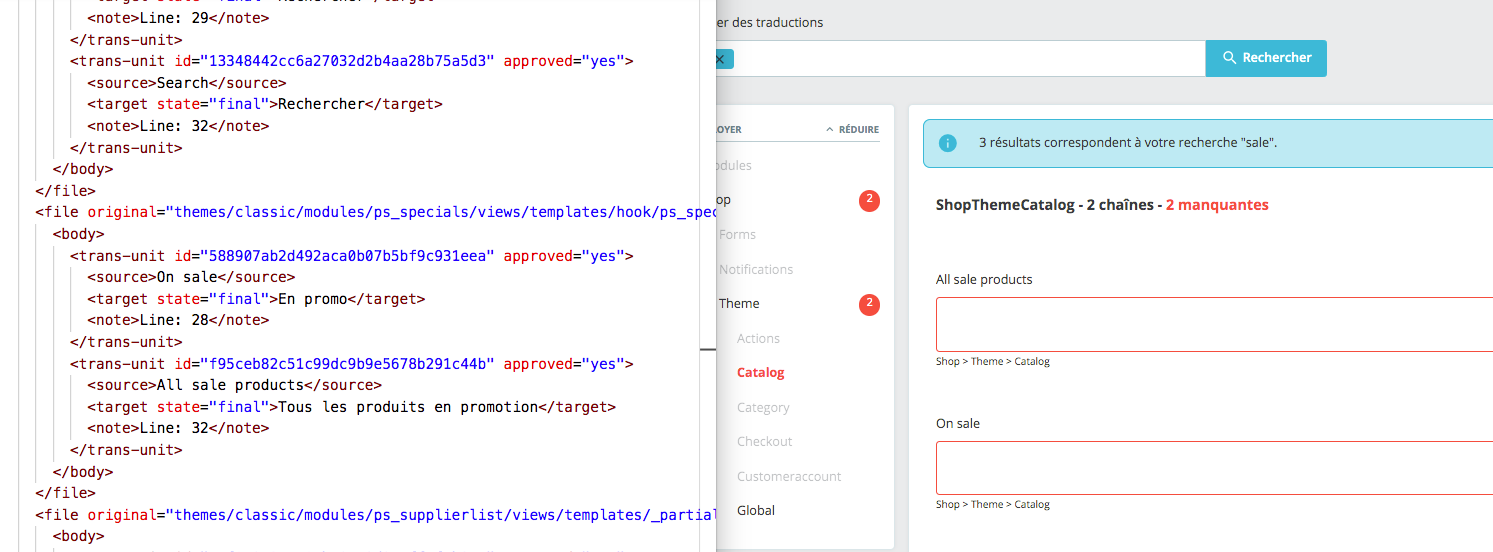This screenshot has width=1493, height=552.
Task: Click the 'Line: 29' note in XML
Action: [178, 18]
